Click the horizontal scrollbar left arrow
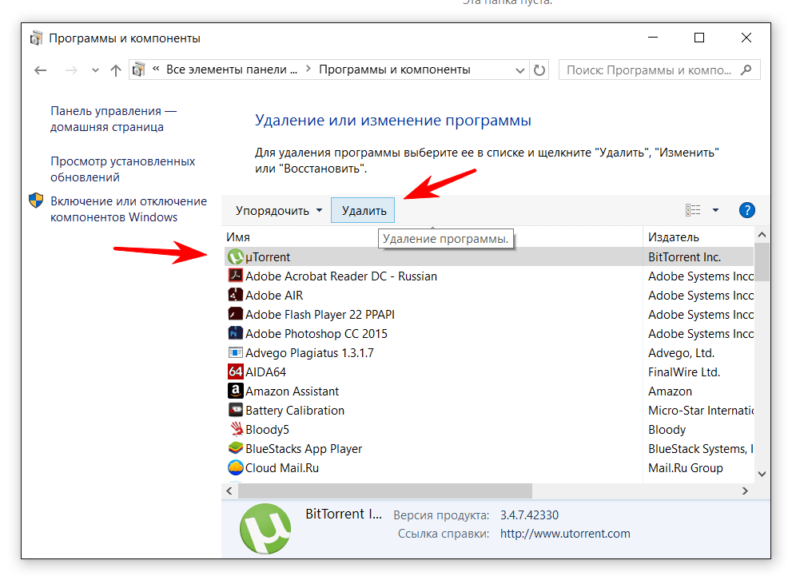The height and width of the screenshot is (588, 800). coord(230,491)
